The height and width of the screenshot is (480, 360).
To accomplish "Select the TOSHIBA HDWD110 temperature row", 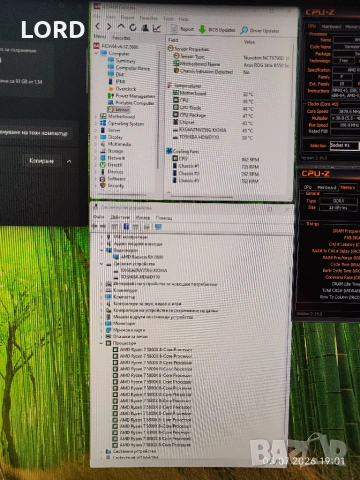I will tap(213, 137).
